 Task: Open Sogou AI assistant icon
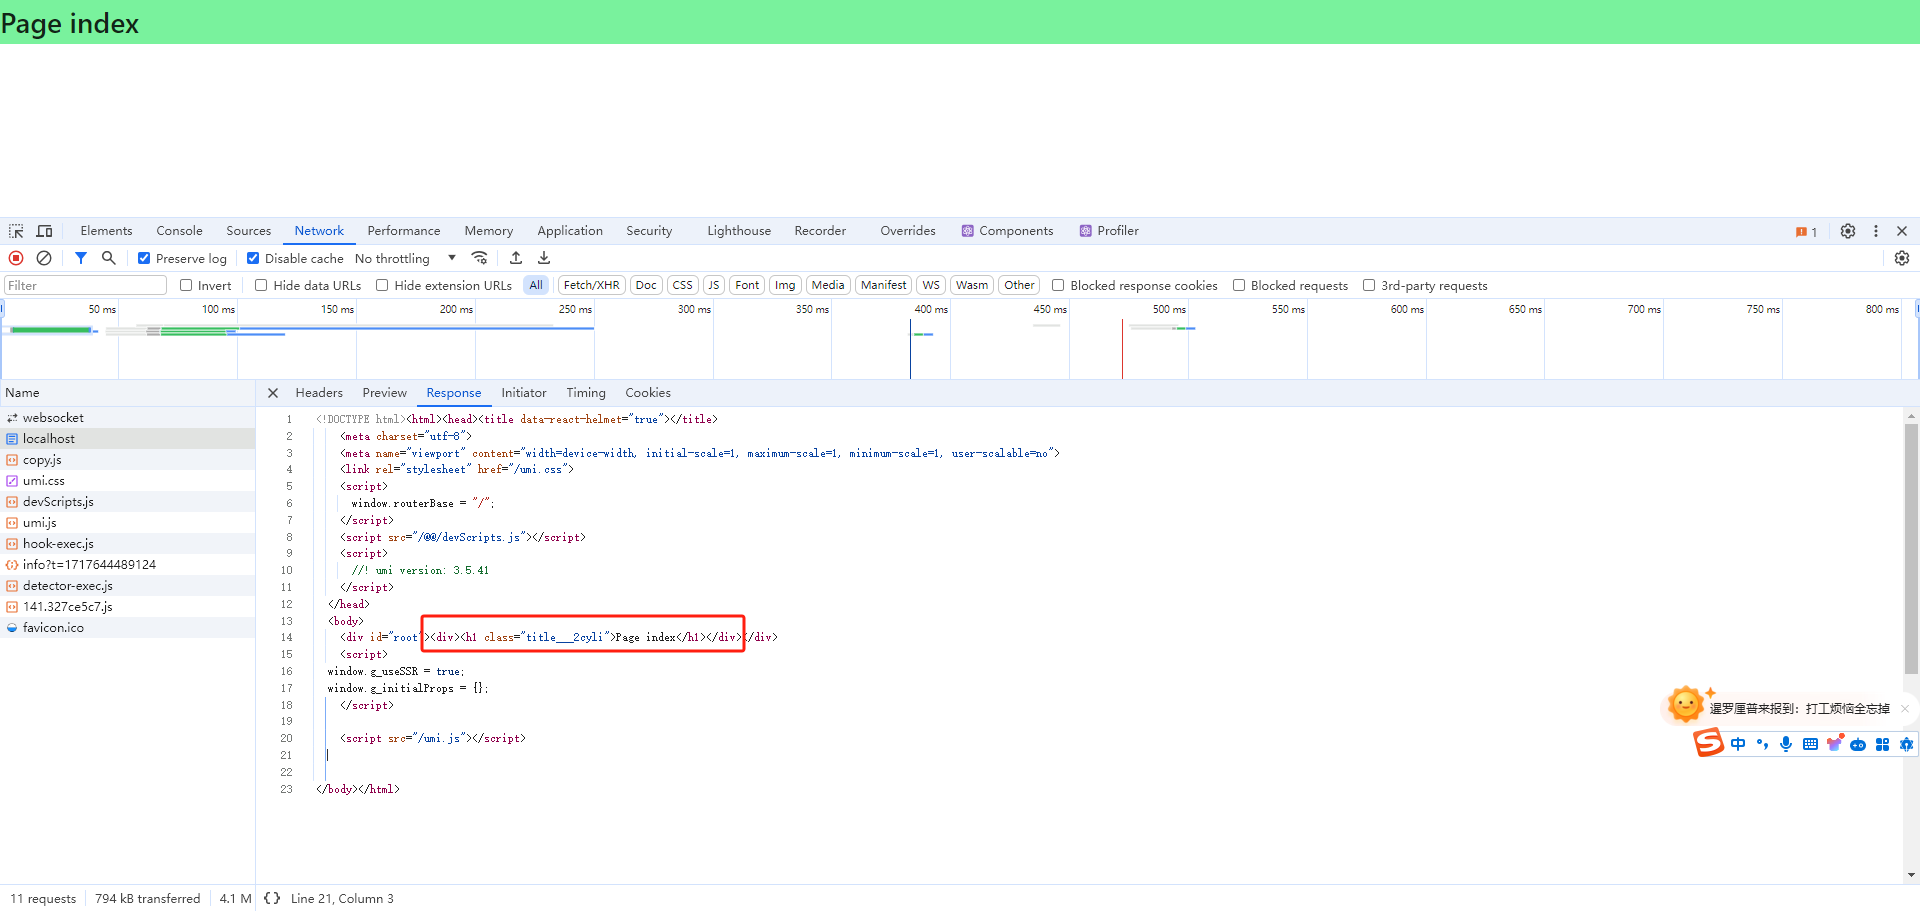pyautogui.click(x=1906, y=744)
